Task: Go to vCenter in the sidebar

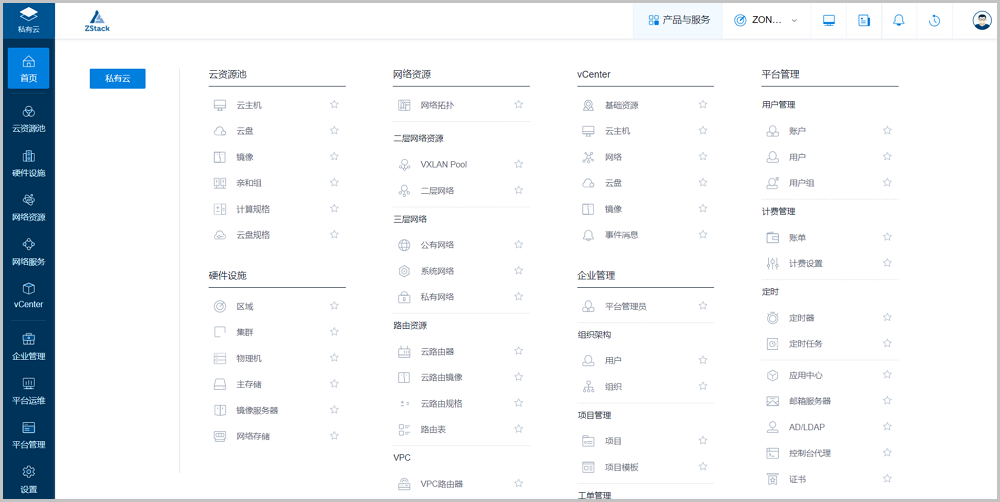Action: (28, 294)
